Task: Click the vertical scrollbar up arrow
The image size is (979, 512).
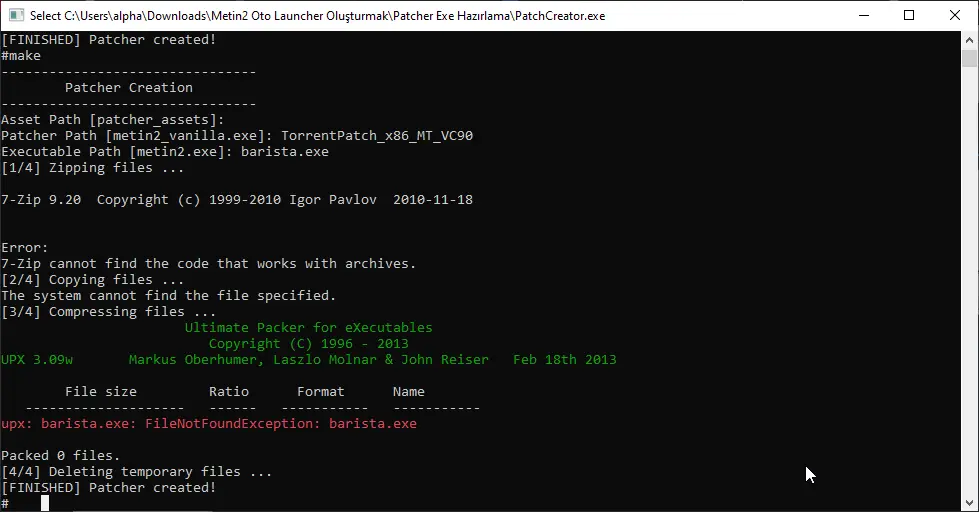Action: point(969,40)
